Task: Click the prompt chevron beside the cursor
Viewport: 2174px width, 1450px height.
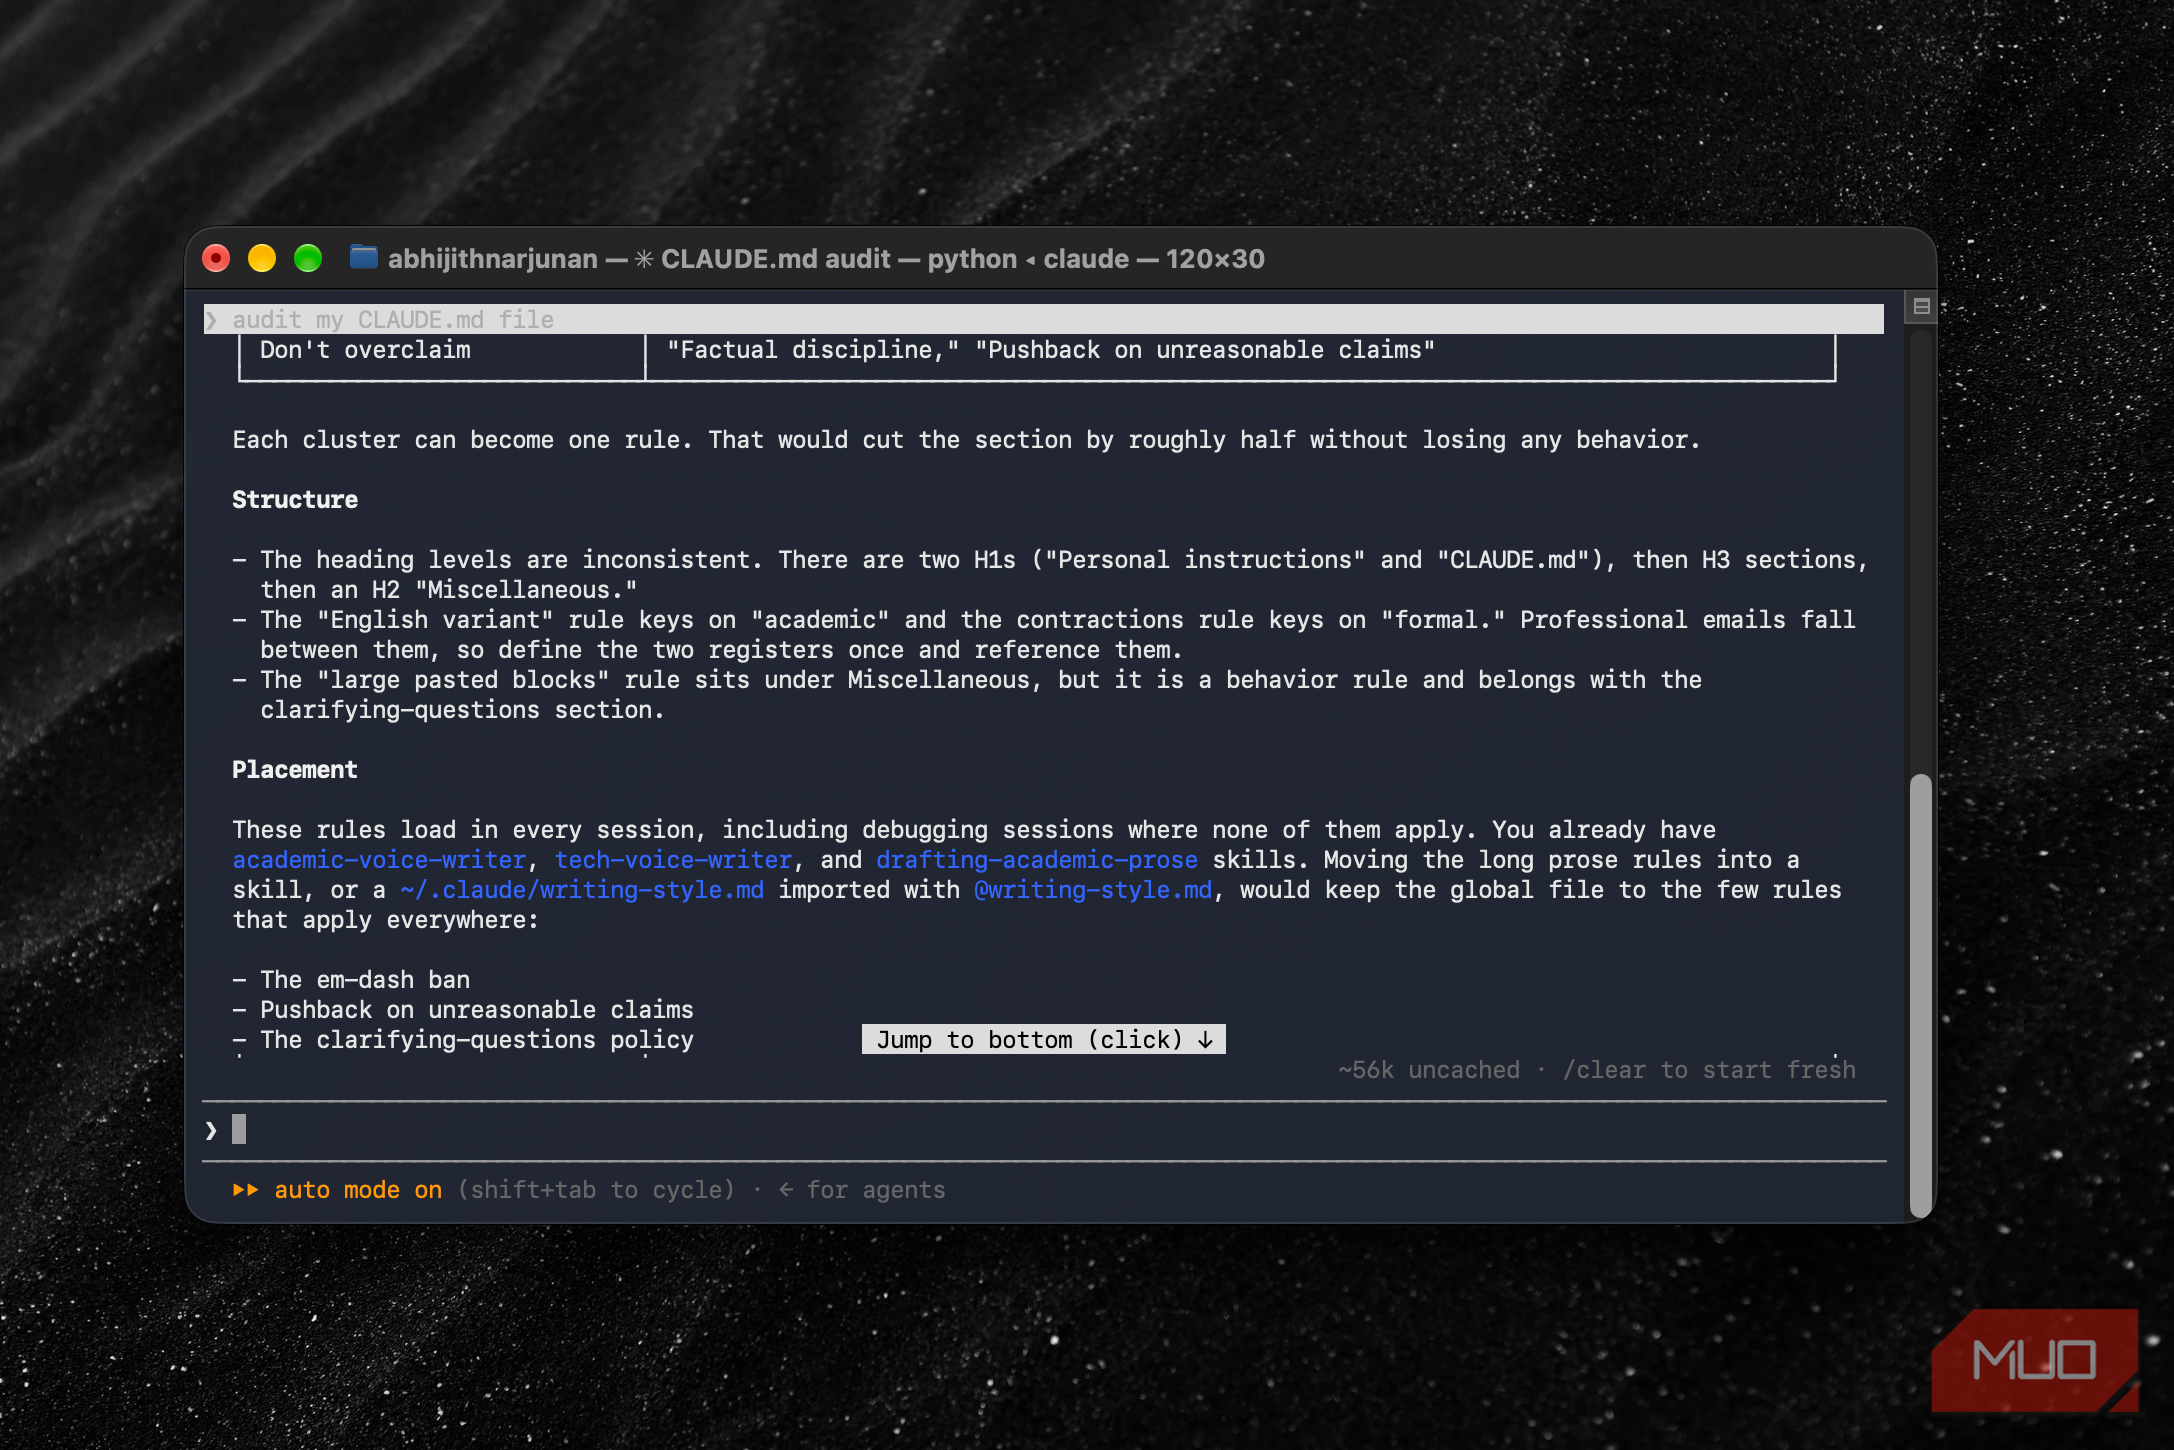Action: pyautogui.click(x=211, y=1131)
